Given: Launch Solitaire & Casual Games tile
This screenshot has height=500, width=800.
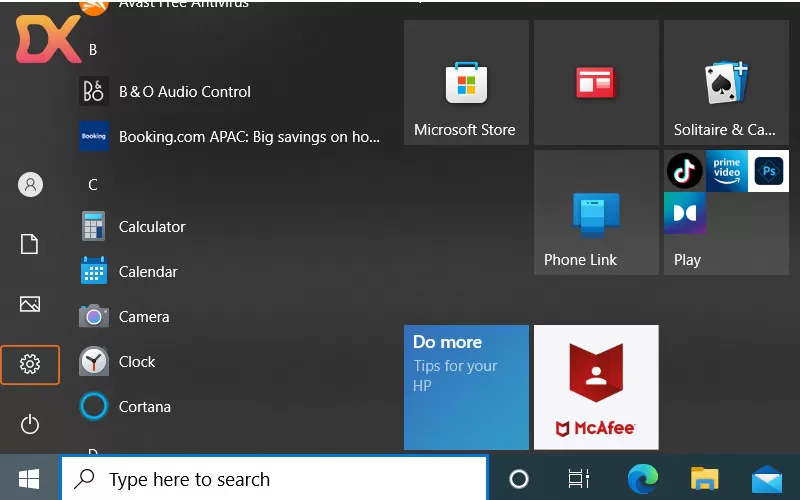Looking at the screenshot, I should tap(726, 83).
